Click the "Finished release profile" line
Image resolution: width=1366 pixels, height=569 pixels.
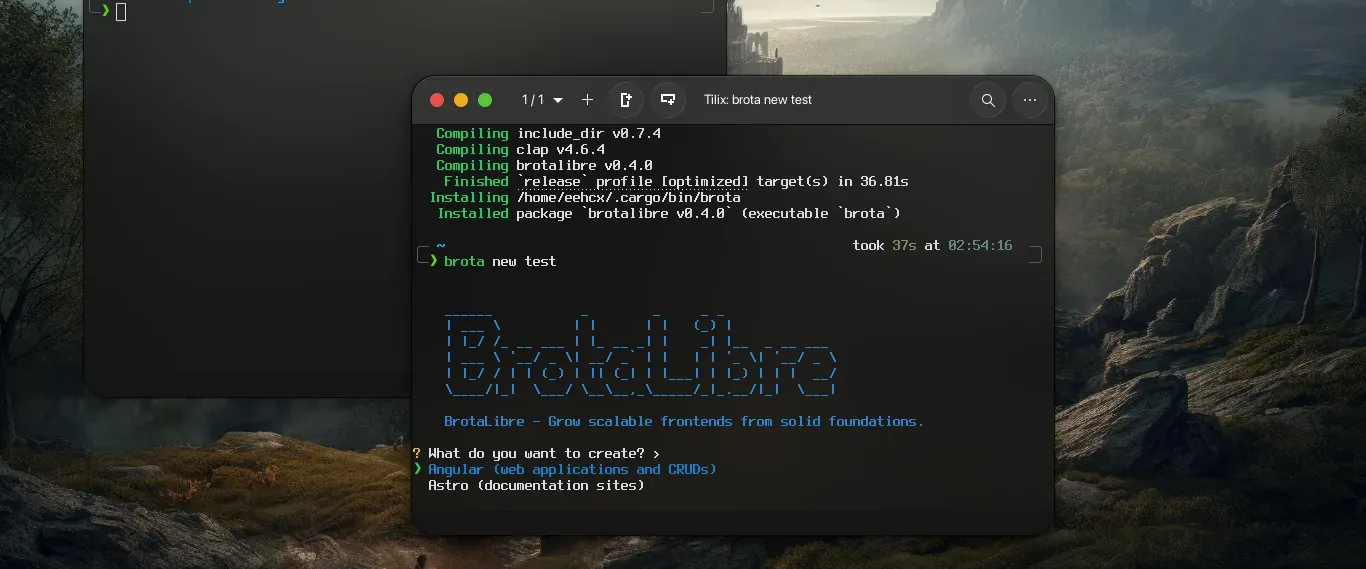(x=676, y=181)
